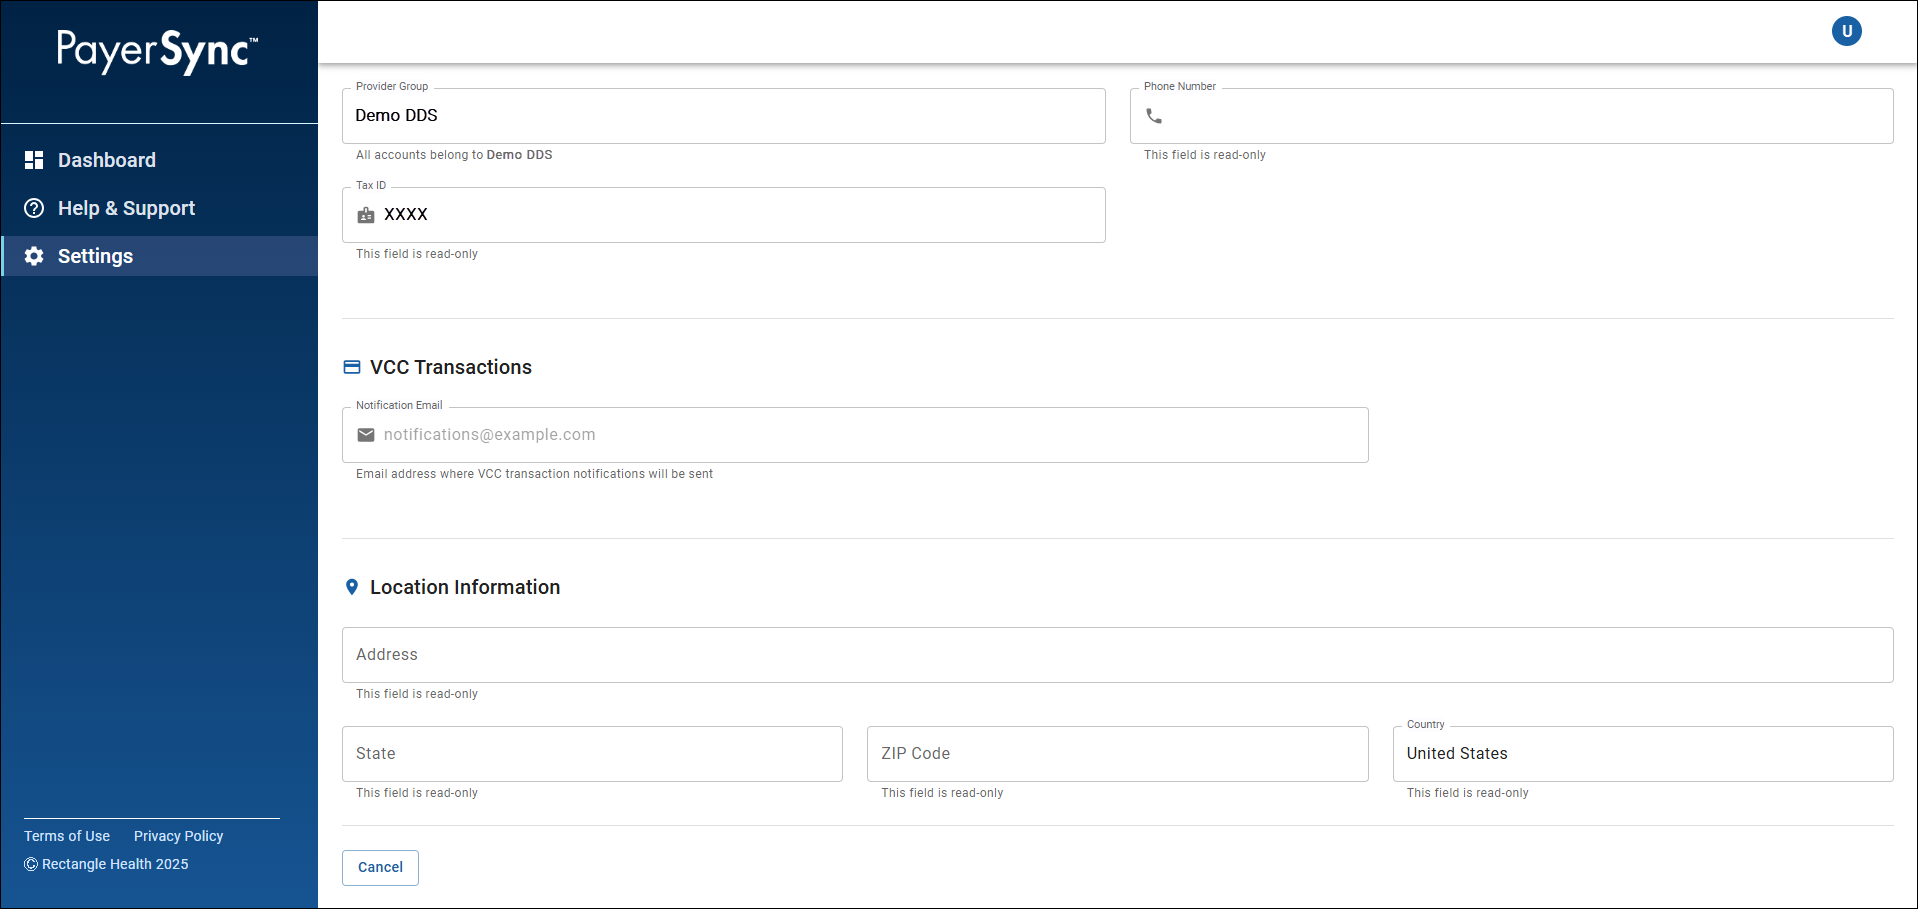Viewport: 1918px width, 909px height.
Task: Click 'This field is read-only' under Phone Number
Action: point(1205,155)
